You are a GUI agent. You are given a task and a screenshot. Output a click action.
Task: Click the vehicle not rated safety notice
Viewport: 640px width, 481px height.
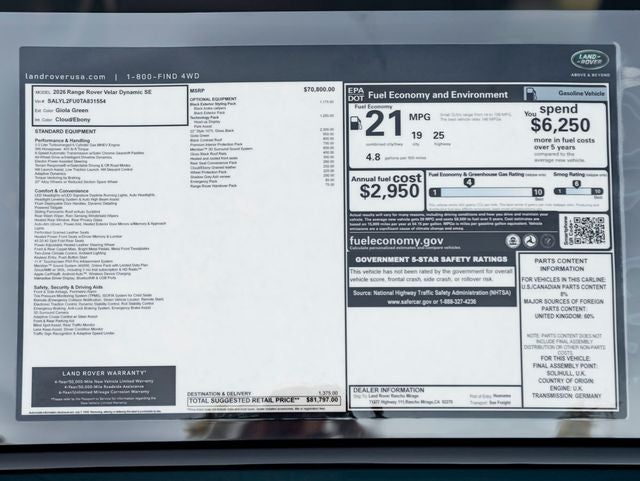point(431,275)
